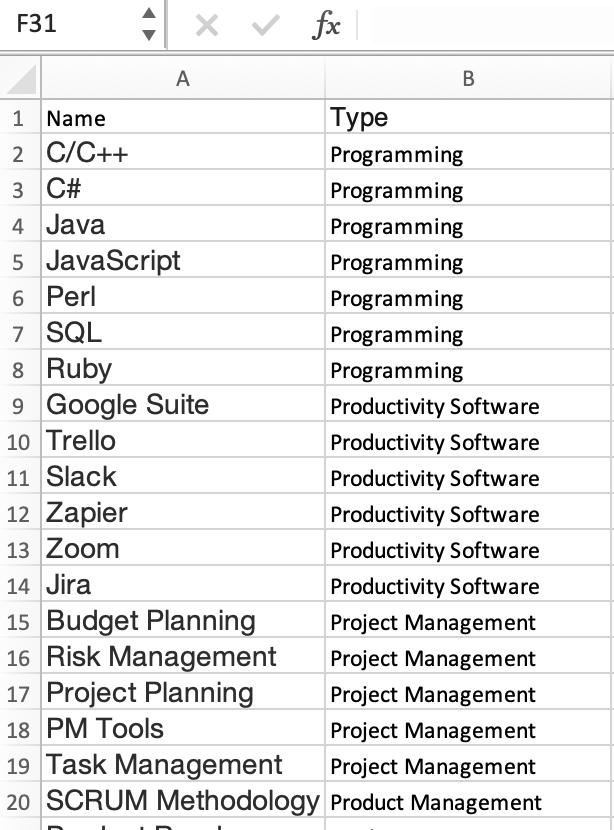The height and width of the screenshot is (830, 614).
Task: Select the Product Management cell in row 20
Action: (x=468, y=801)
